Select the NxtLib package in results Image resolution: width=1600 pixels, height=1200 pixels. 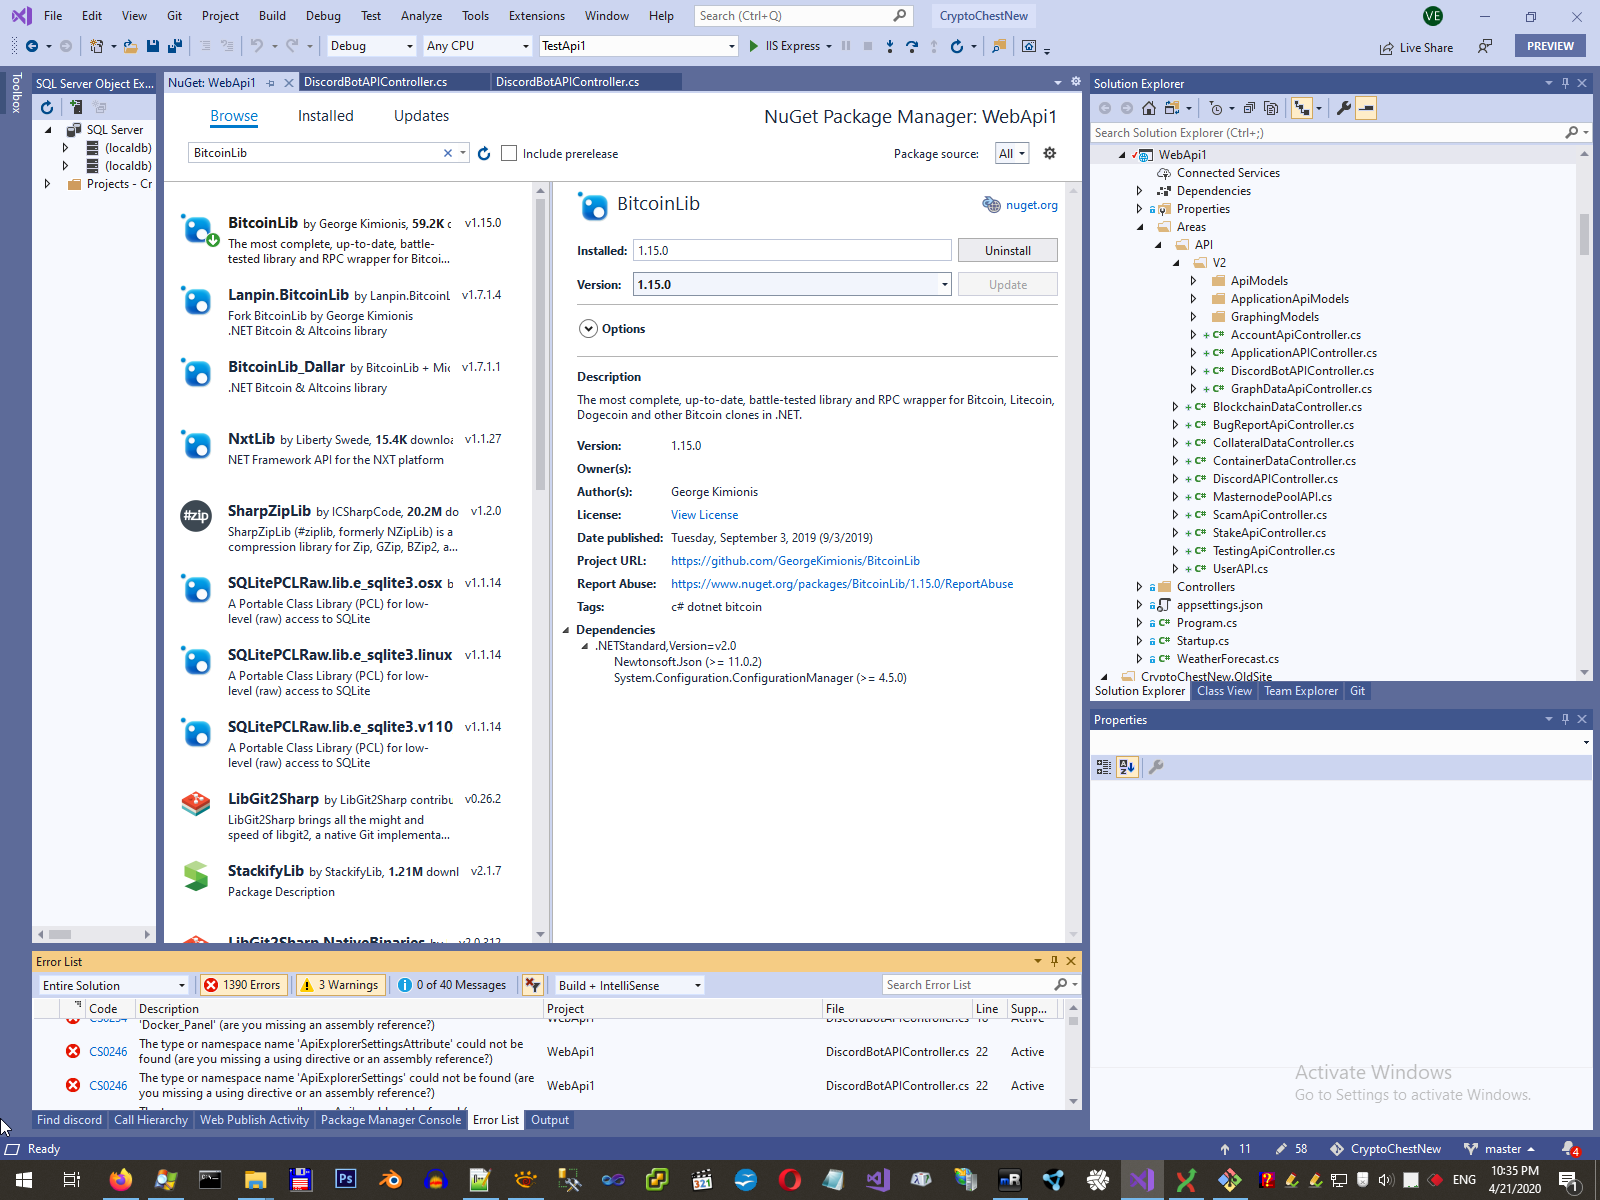(x=348, y=448)
